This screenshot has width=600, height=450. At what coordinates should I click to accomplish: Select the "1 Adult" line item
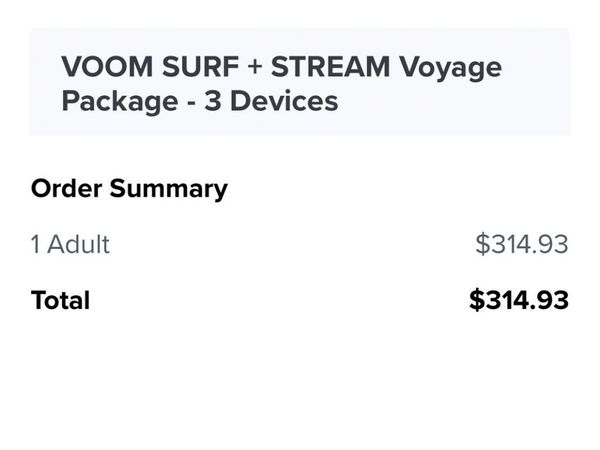point(70,244)
